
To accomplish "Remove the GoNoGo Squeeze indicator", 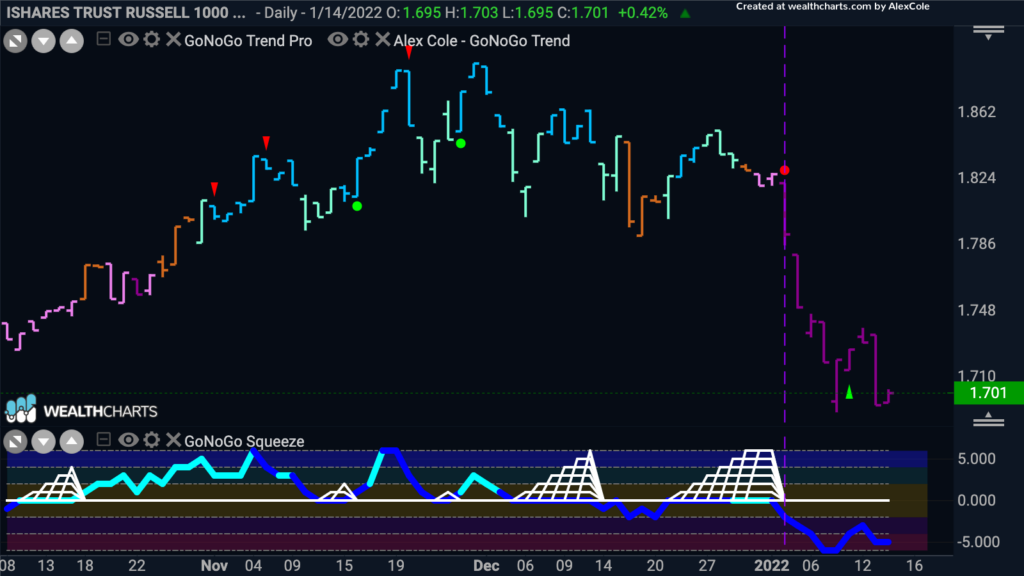I will [x=173, y=440].
